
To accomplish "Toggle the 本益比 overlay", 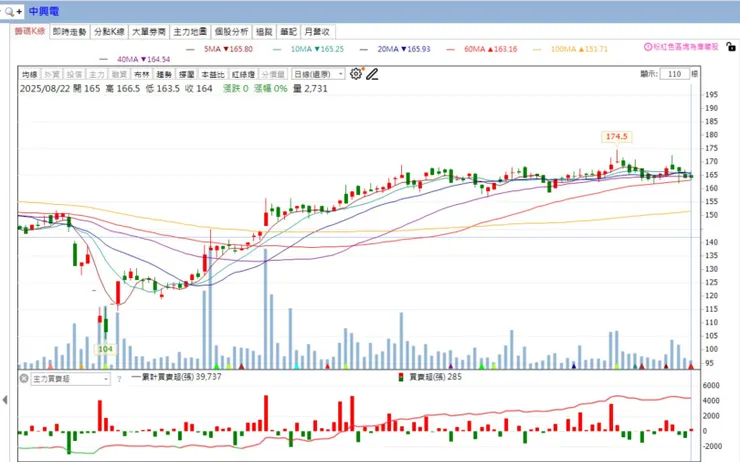I will click(x=213, y=75).
